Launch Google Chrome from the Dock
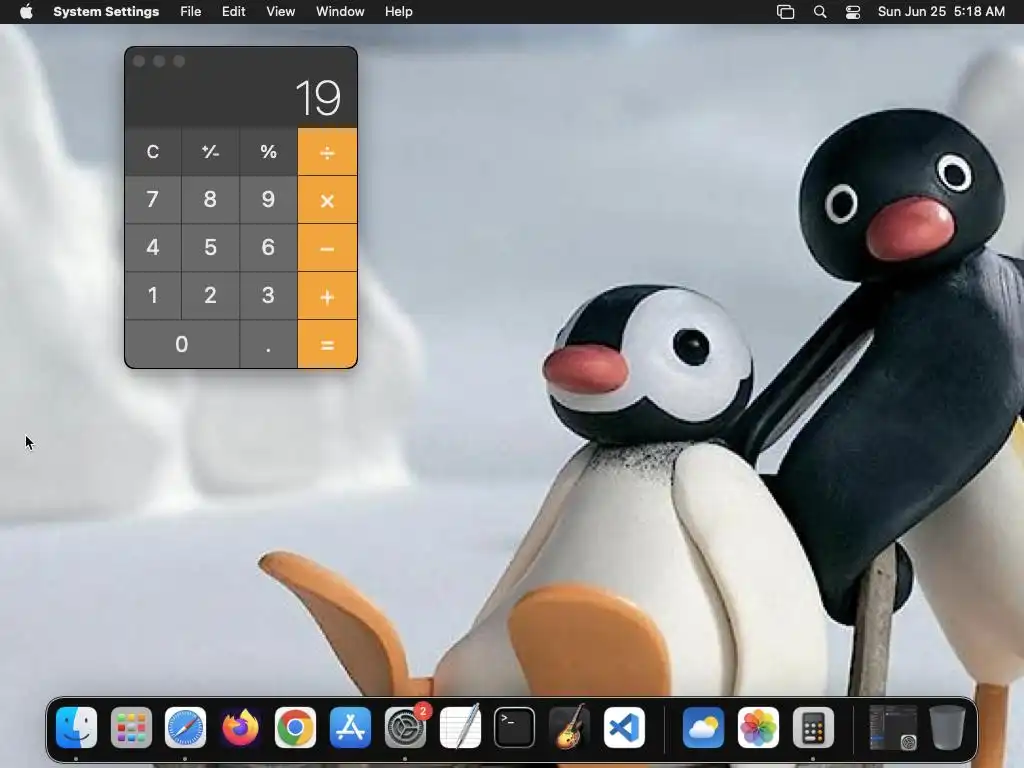Image resolution: width=1024 pixels, height=768 pixels. coord(295,728)
